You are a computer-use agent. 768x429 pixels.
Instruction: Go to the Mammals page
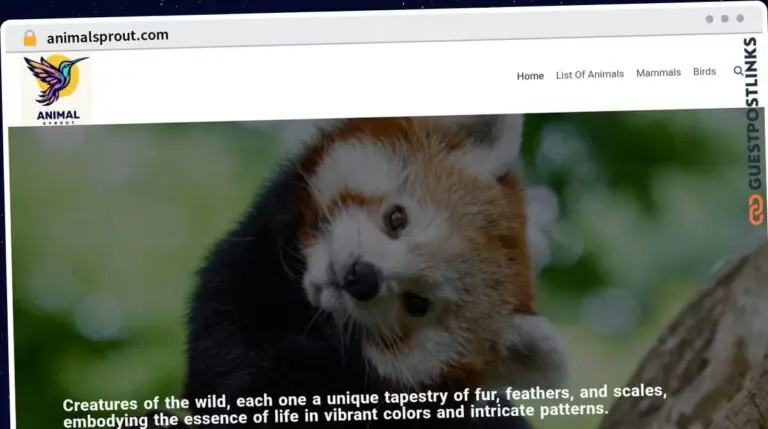(x=658, y=73)
